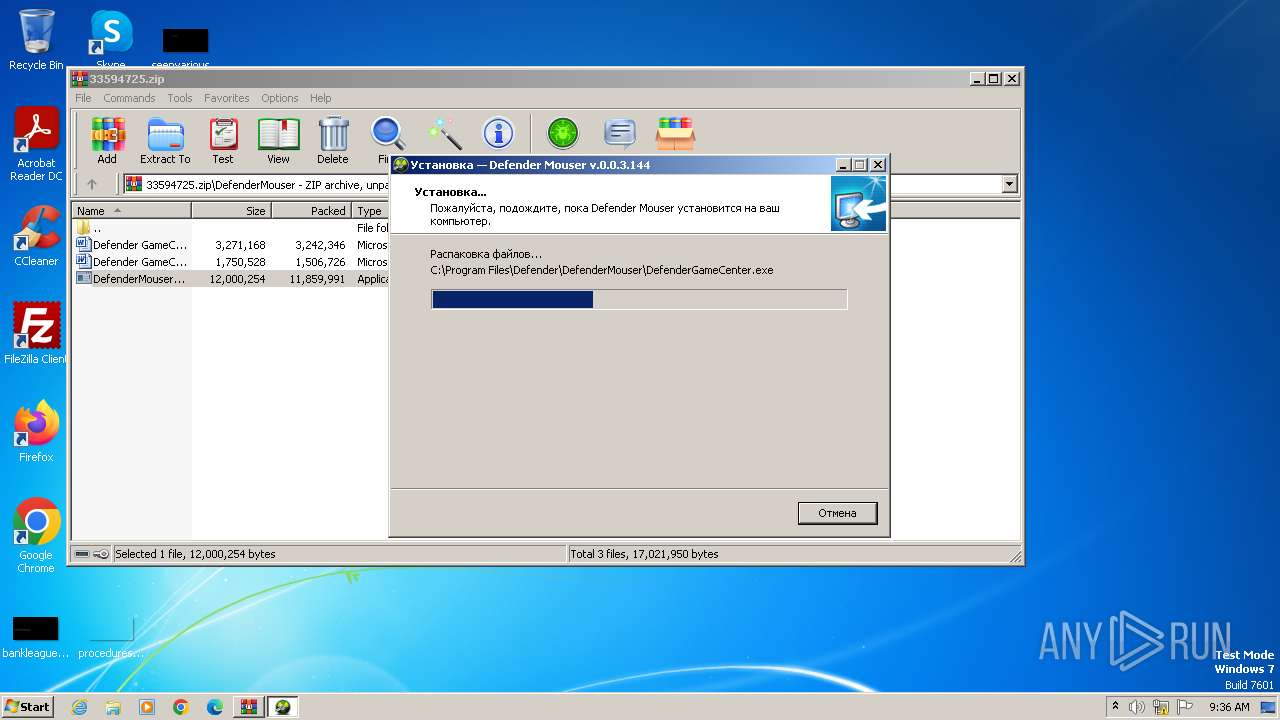Viewport: 1280px width, 720px height.
Task: Click the status bar text "Total 3 files, 17,021,950 bytes"
Action: [644, 554]
